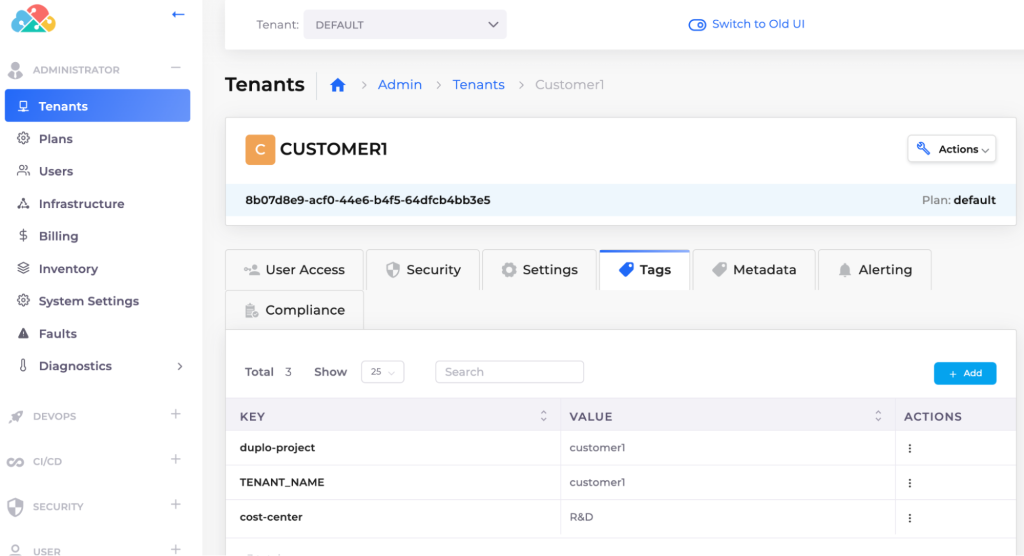
Task: Sort the table by VALUE column
Action: point(878,416)
